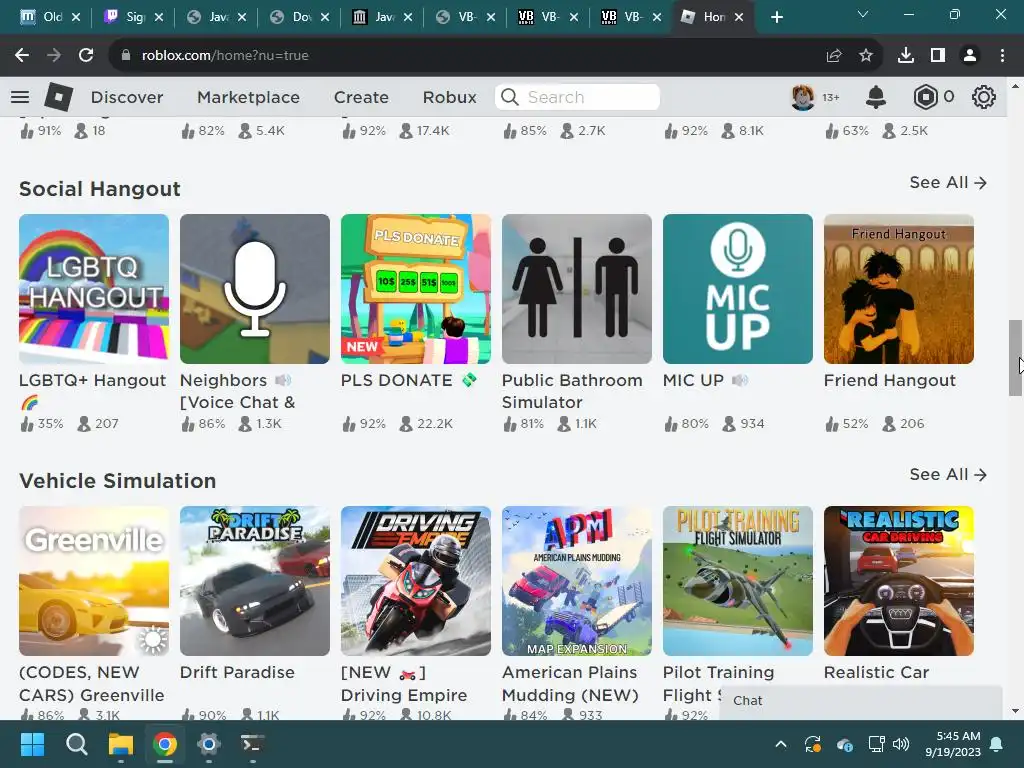Click the search magnifier icon in Roblox
1024x768 pixels.
click(x=510, y=97)
